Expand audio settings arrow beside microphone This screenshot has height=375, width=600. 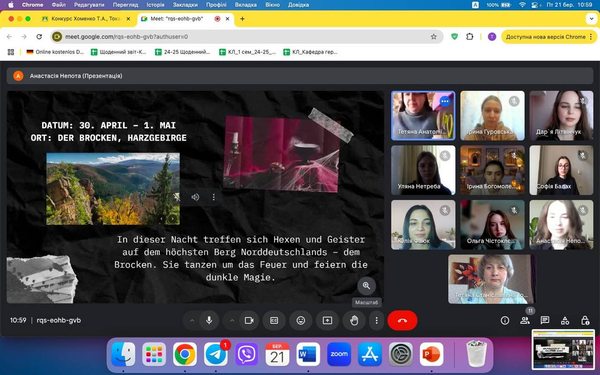192,320
